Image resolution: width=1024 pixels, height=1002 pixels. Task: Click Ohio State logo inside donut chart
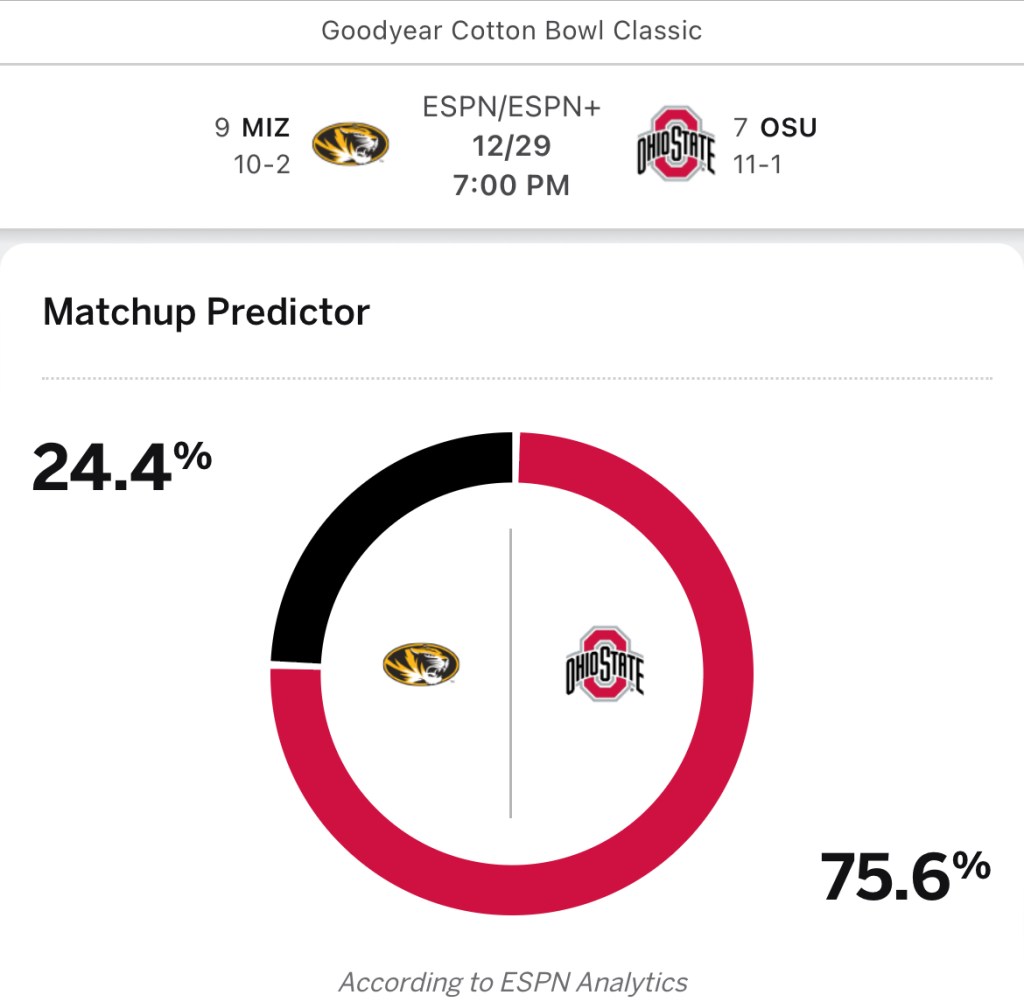tap(604, 663)
